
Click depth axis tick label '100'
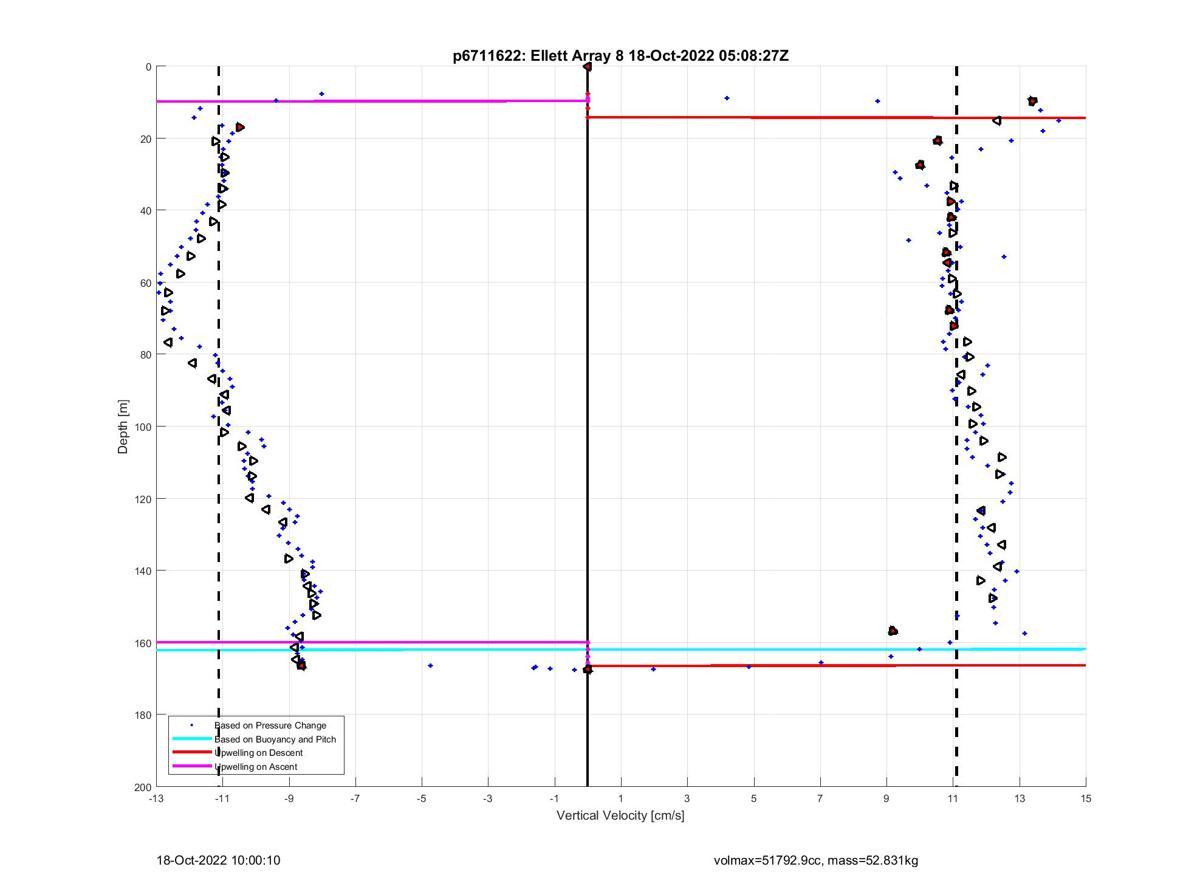pos(142,427)
